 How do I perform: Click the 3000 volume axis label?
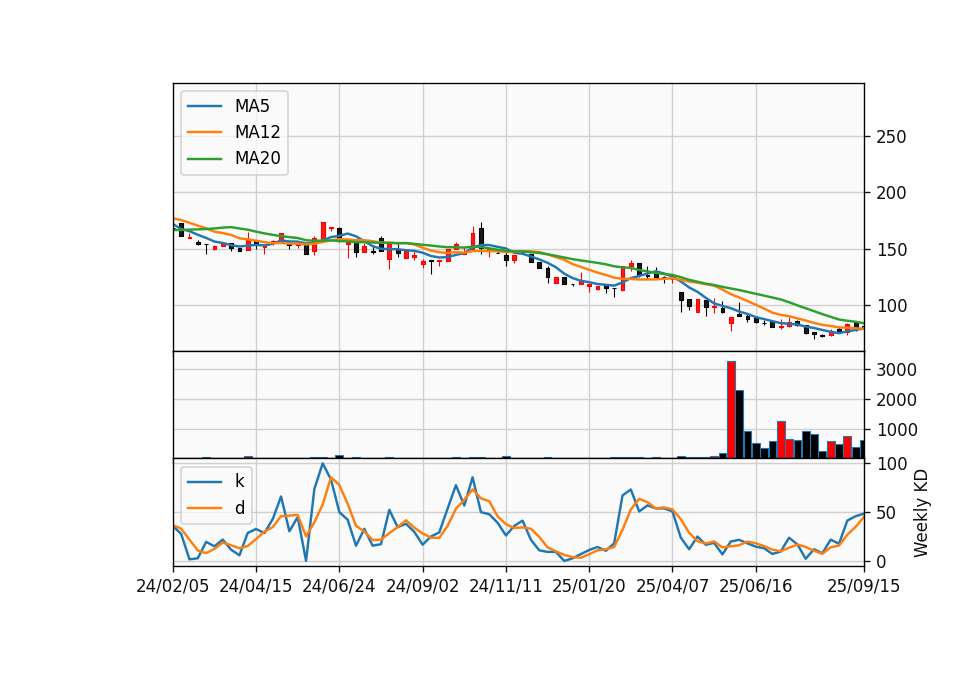(896, 370)
